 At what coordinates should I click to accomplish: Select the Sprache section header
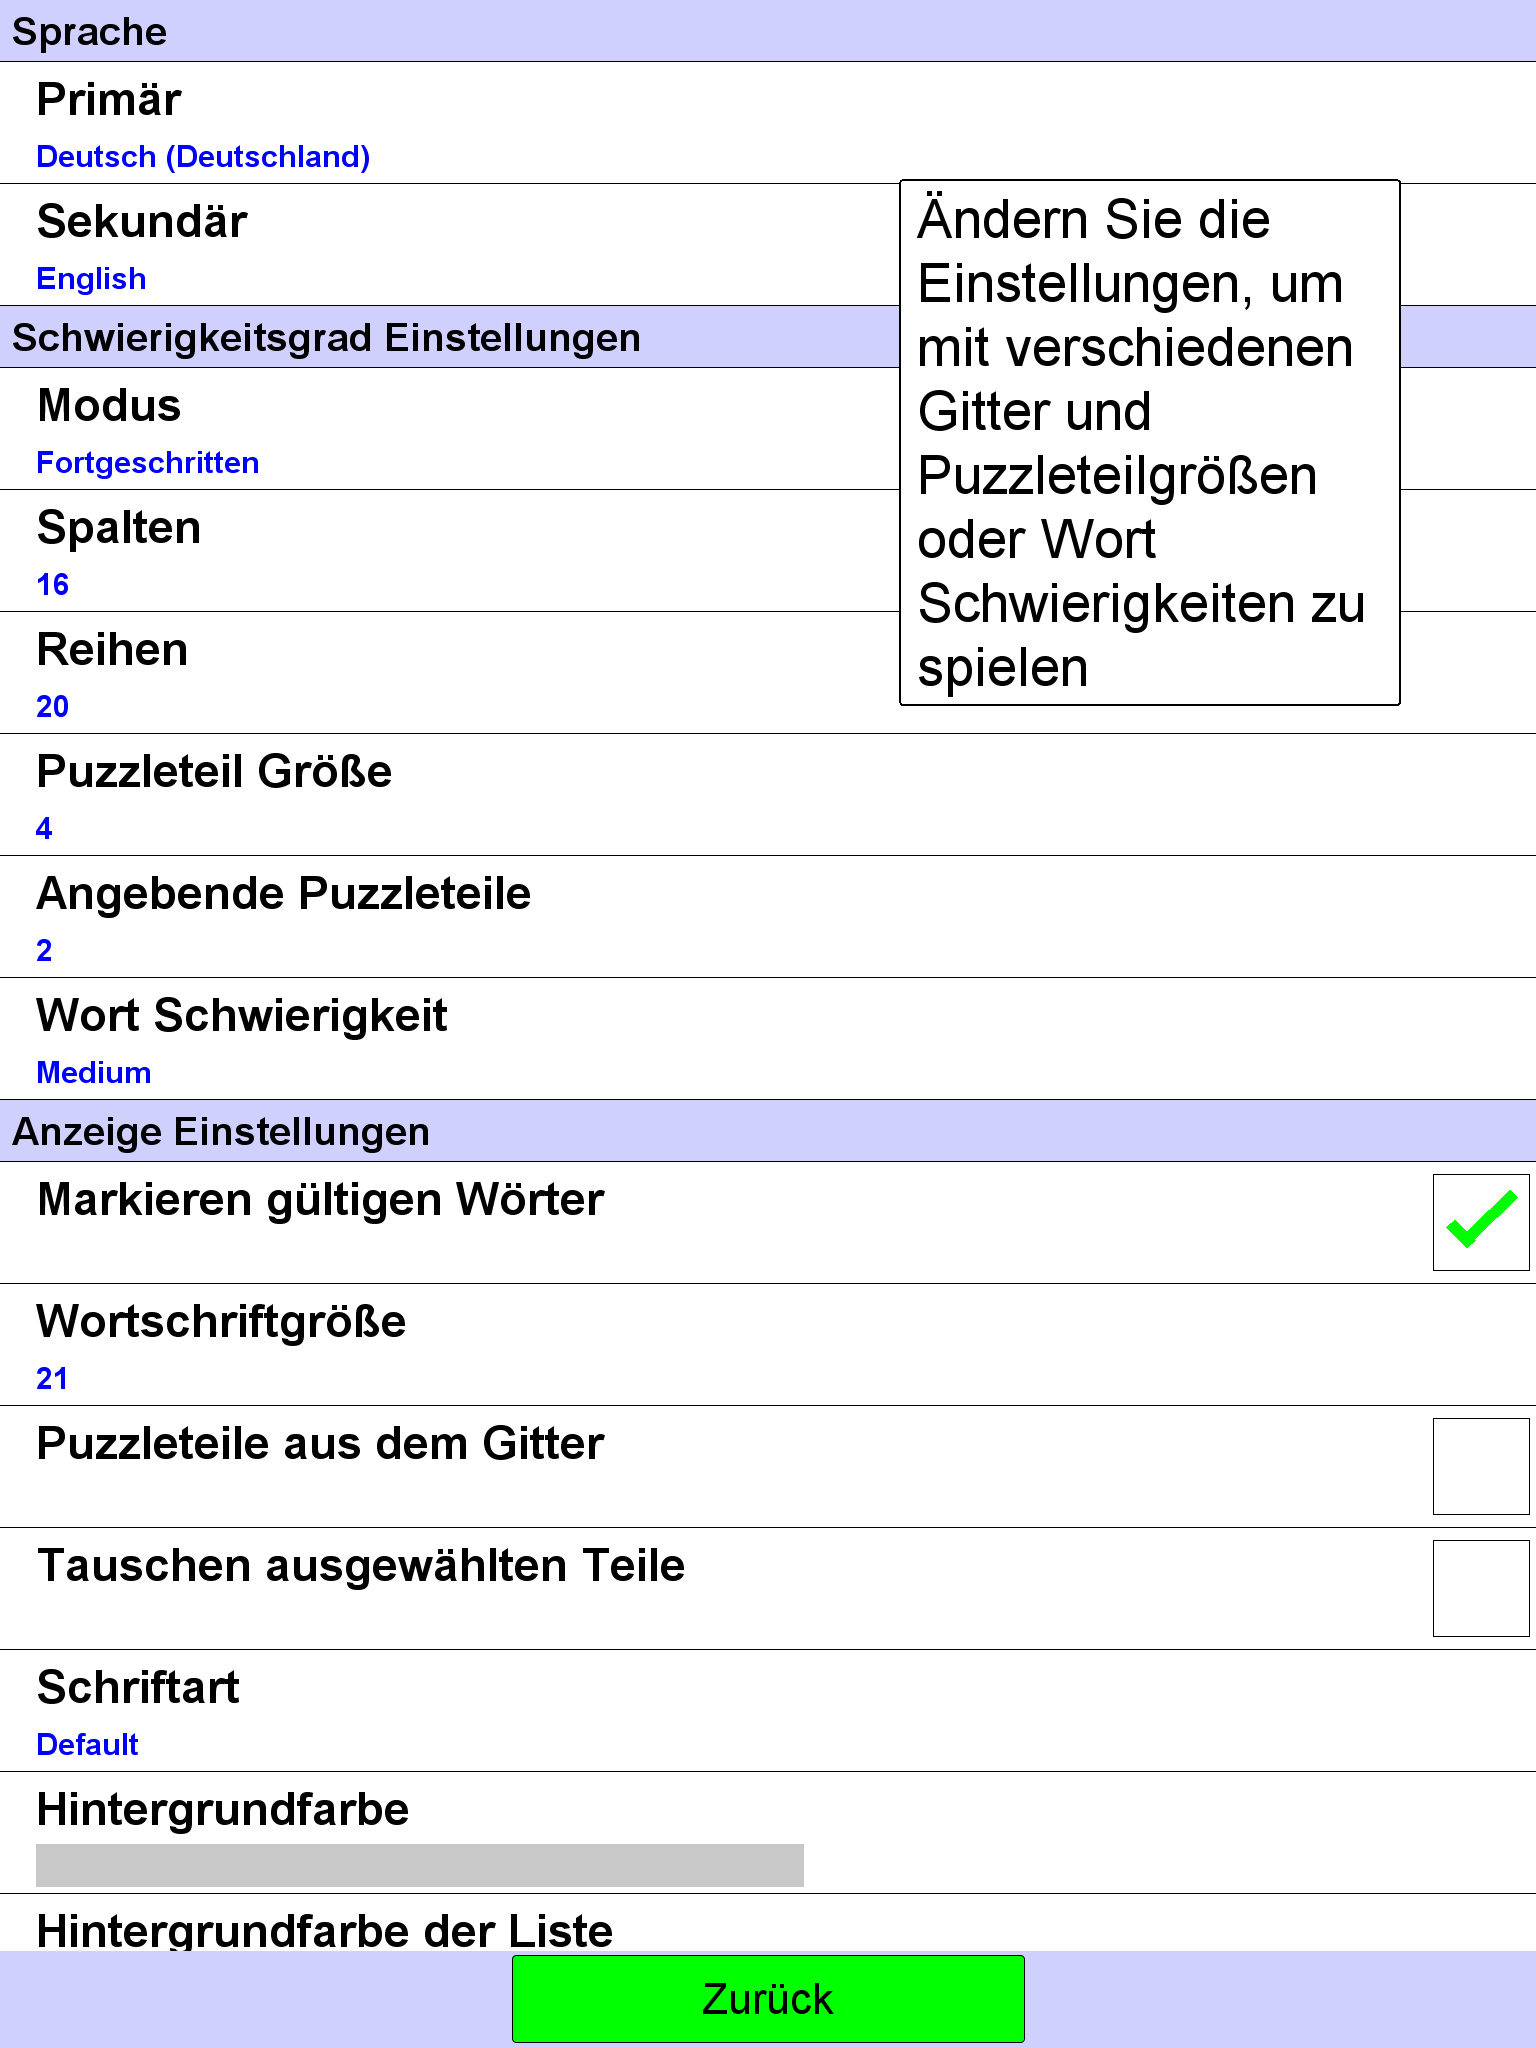pyautogui.click(x=768, y=31)
